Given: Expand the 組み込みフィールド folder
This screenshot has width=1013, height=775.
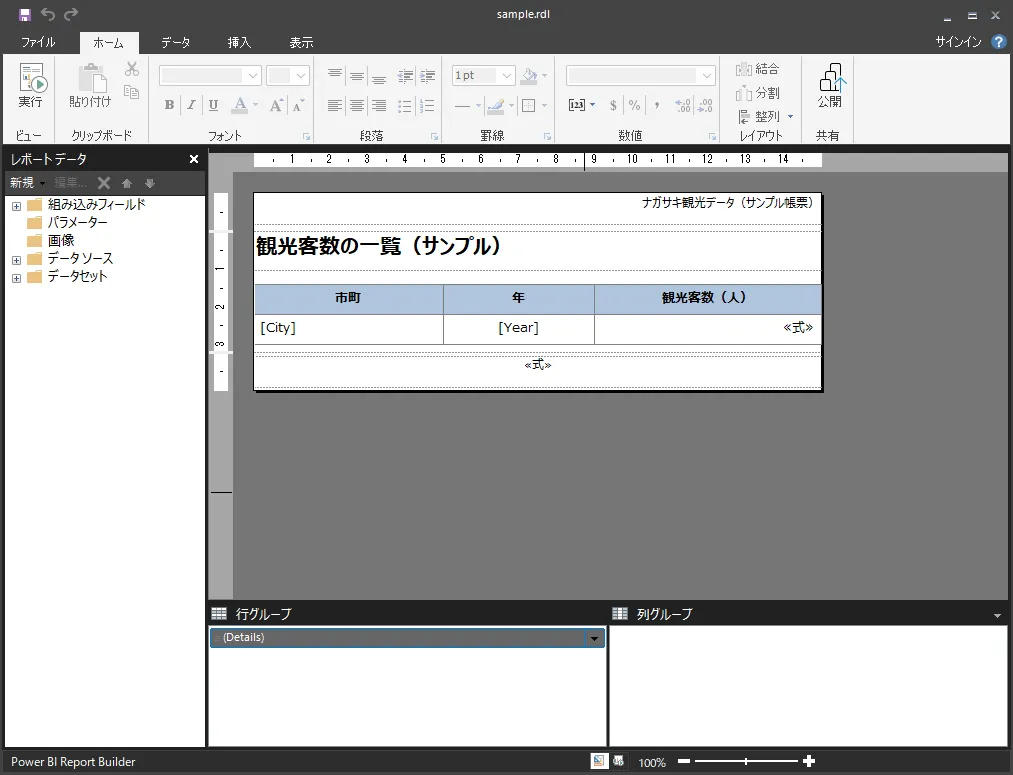Looking at the screenshot, I should pos(17,206).
